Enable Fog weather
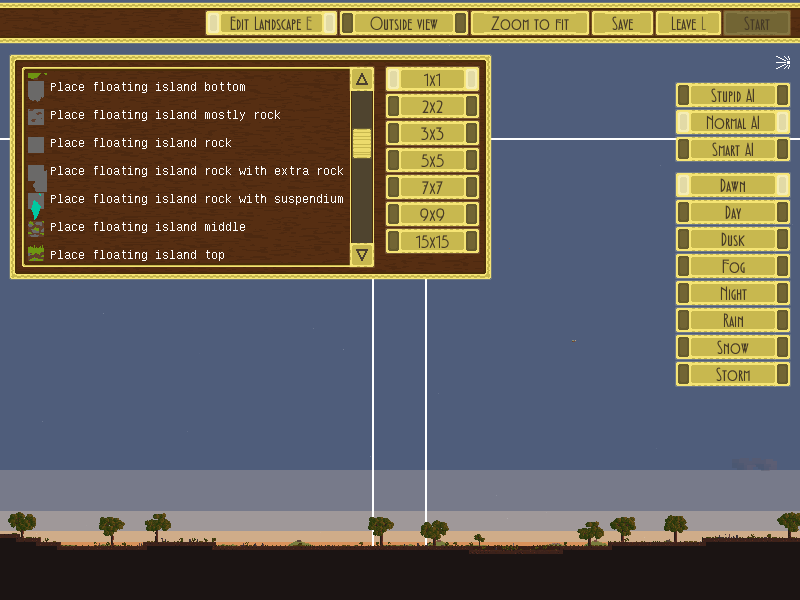This screenshot has height=600, width=800. tap(733, 266)
